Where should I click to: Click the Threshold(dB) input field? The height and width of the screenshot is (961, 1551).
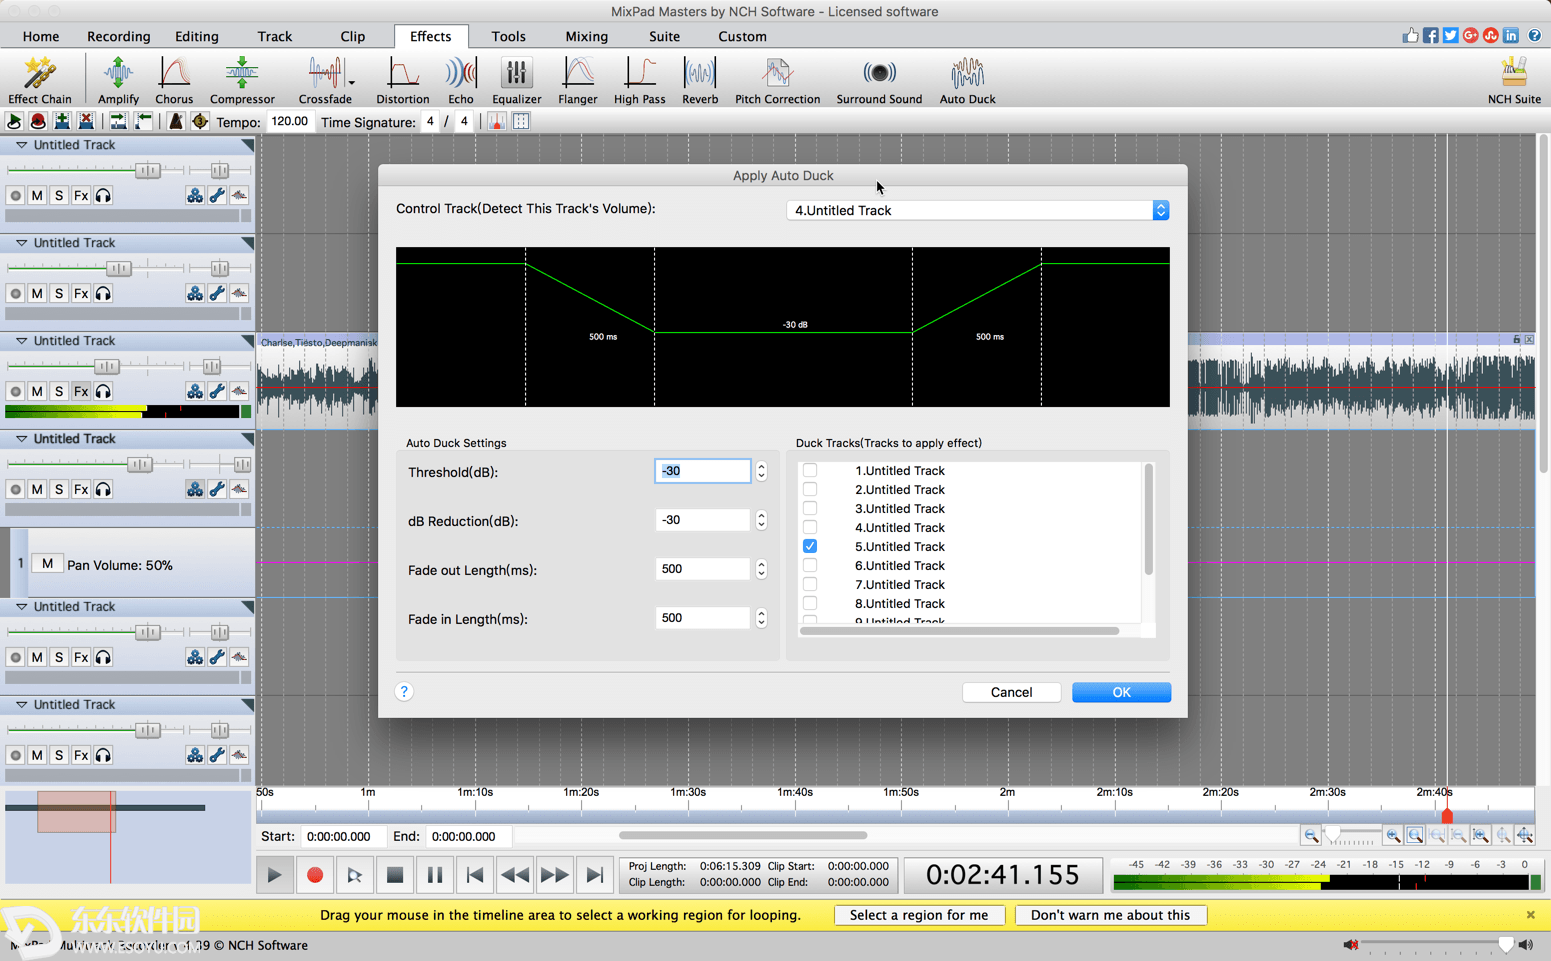[x=702, y=471]
